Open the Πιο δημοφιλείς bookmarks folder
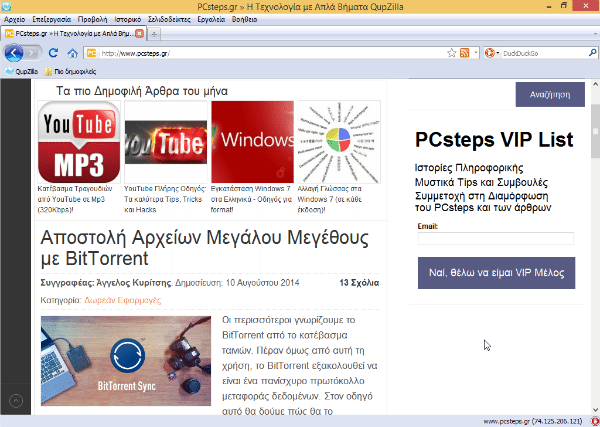The width and height of the screenshot is (600, 427). coord(70,72)
